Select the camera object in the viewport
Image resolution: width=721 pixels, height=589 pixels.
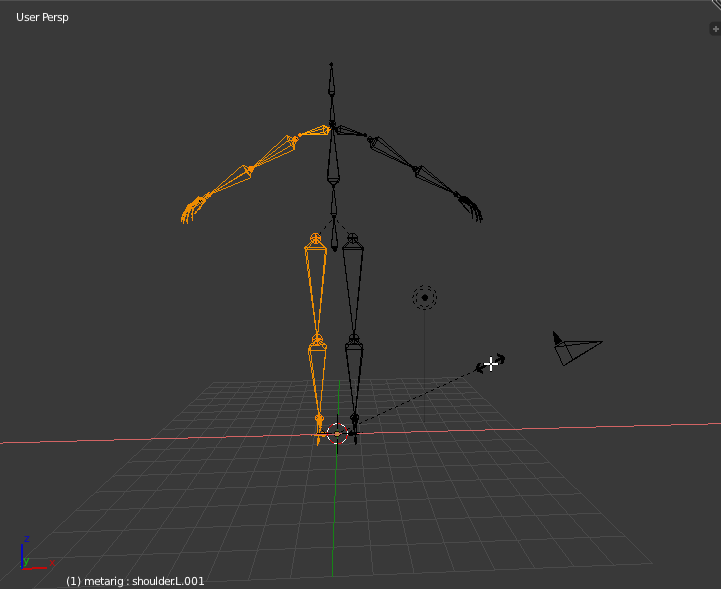577,348
